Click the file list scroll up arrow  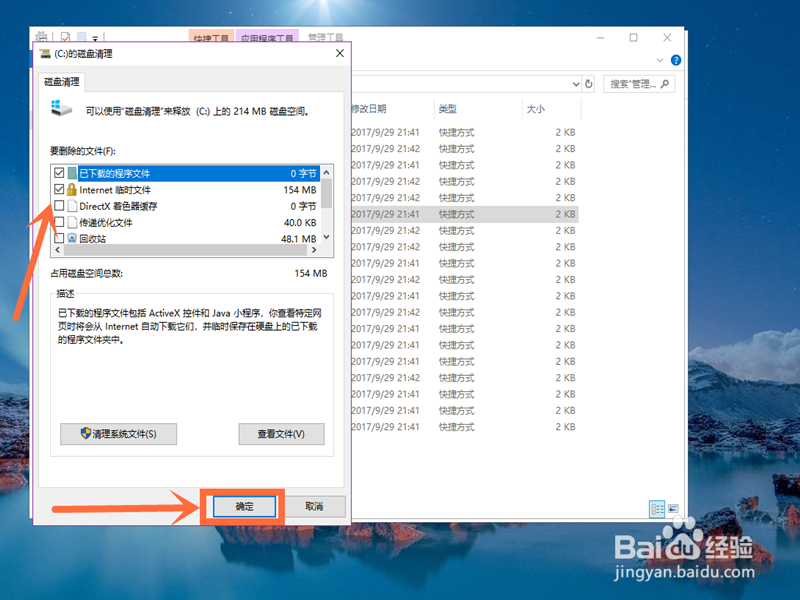[327, 172]
